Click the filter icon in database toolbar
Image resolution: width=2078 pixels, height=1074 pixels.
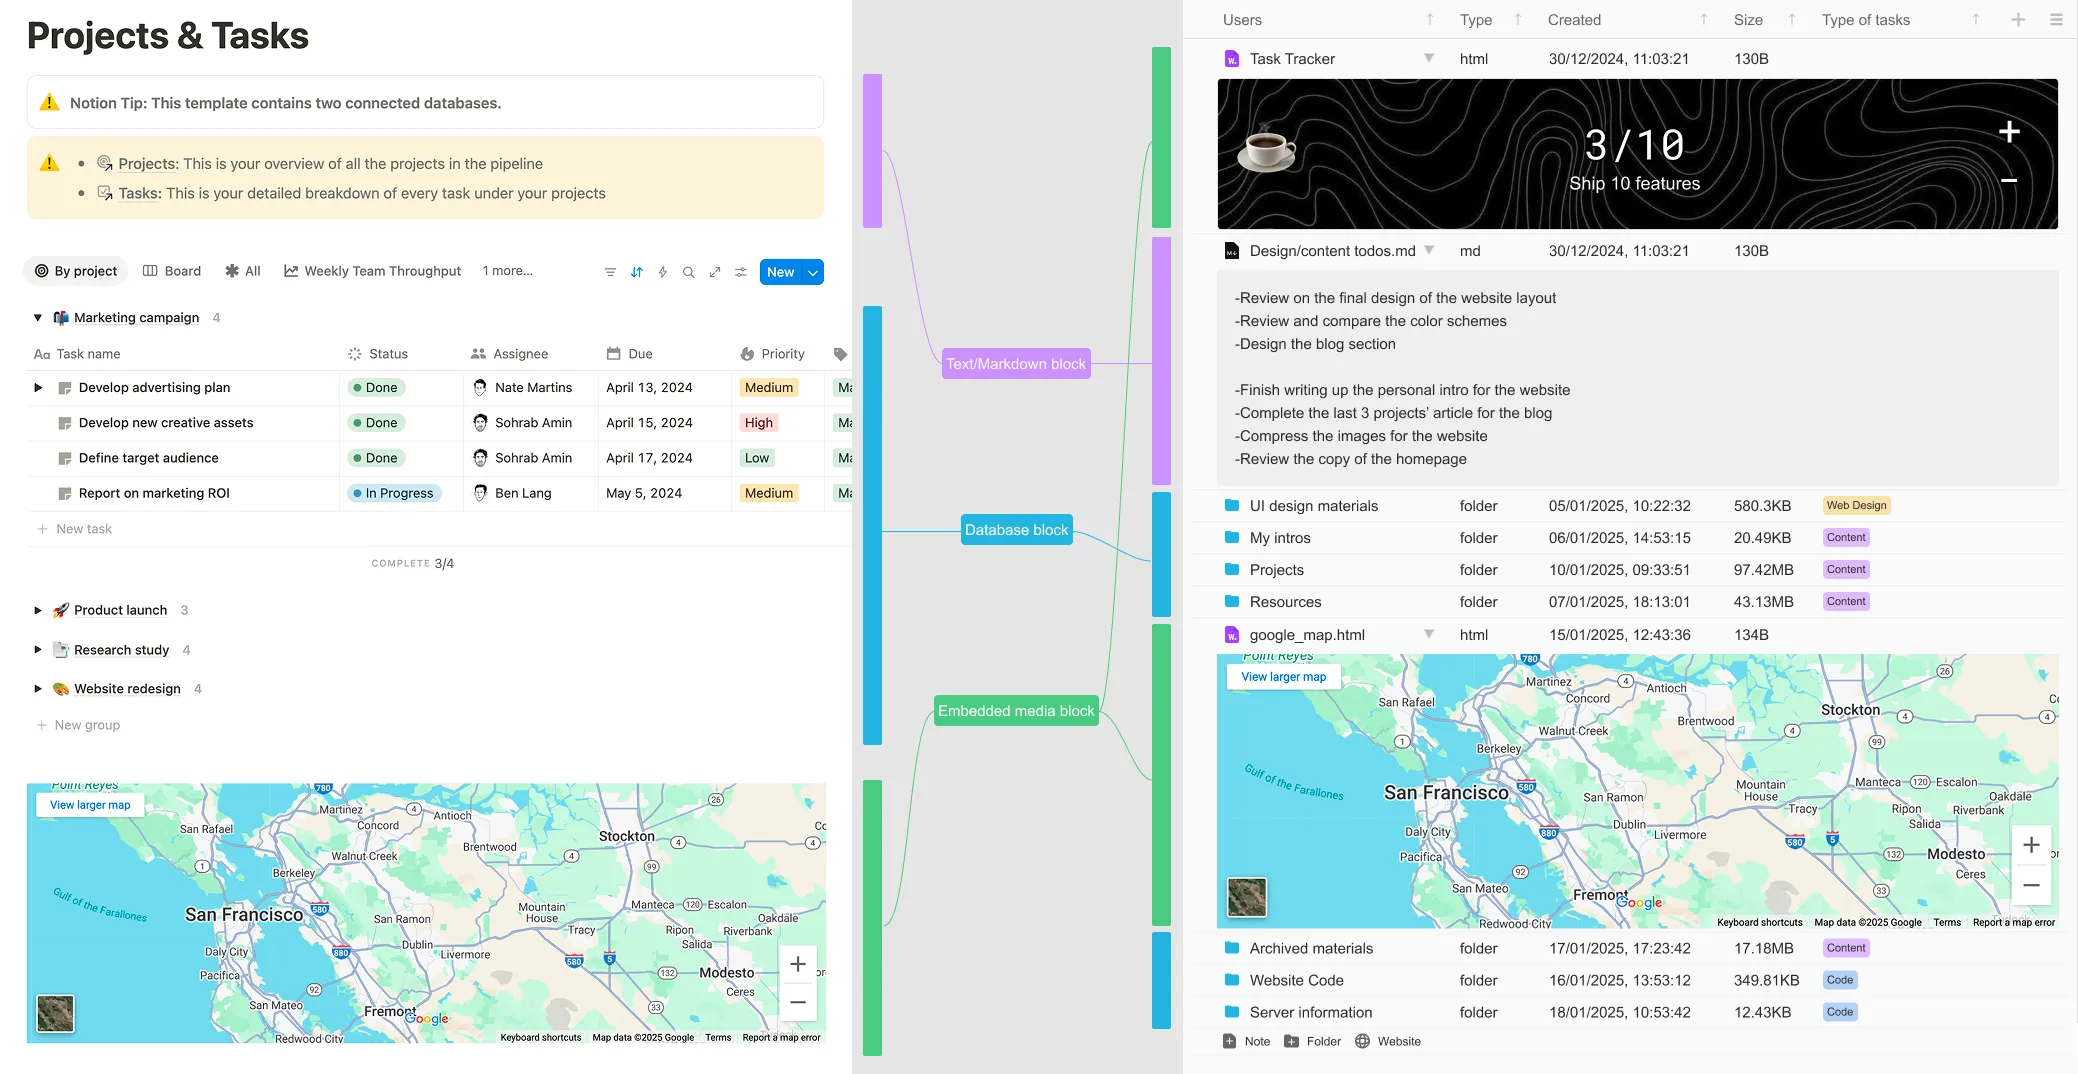click(610, 272)
